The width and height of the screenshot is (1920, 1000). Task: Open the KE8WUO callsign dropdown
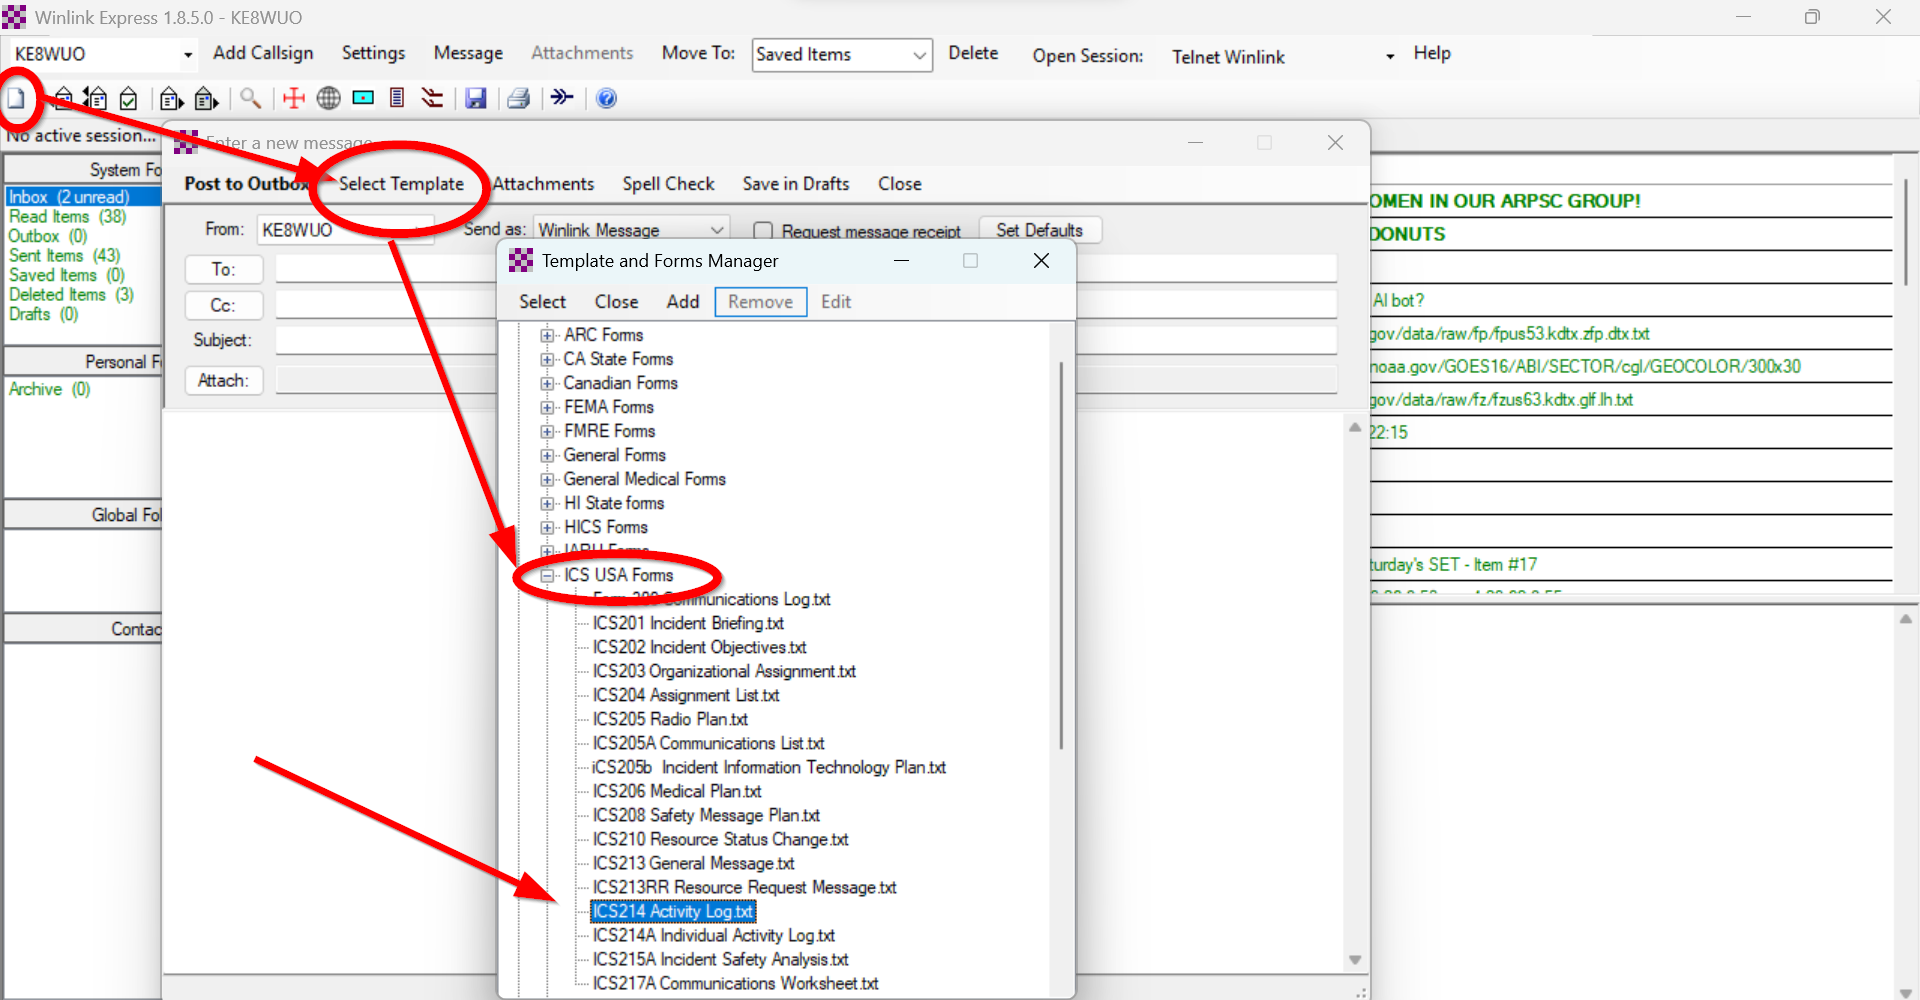coord(187,55)
